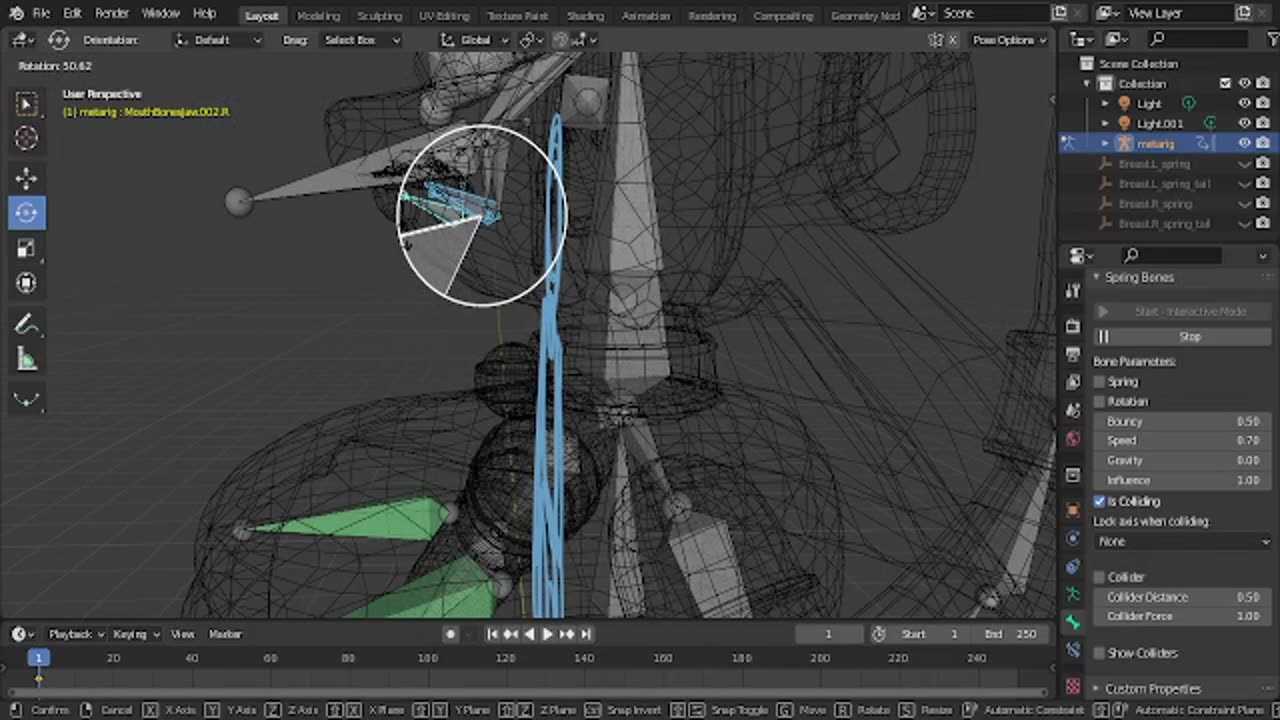Open the Orientation Default dropdown
The image size is (1280, 720).
click(x=218, y=40)
